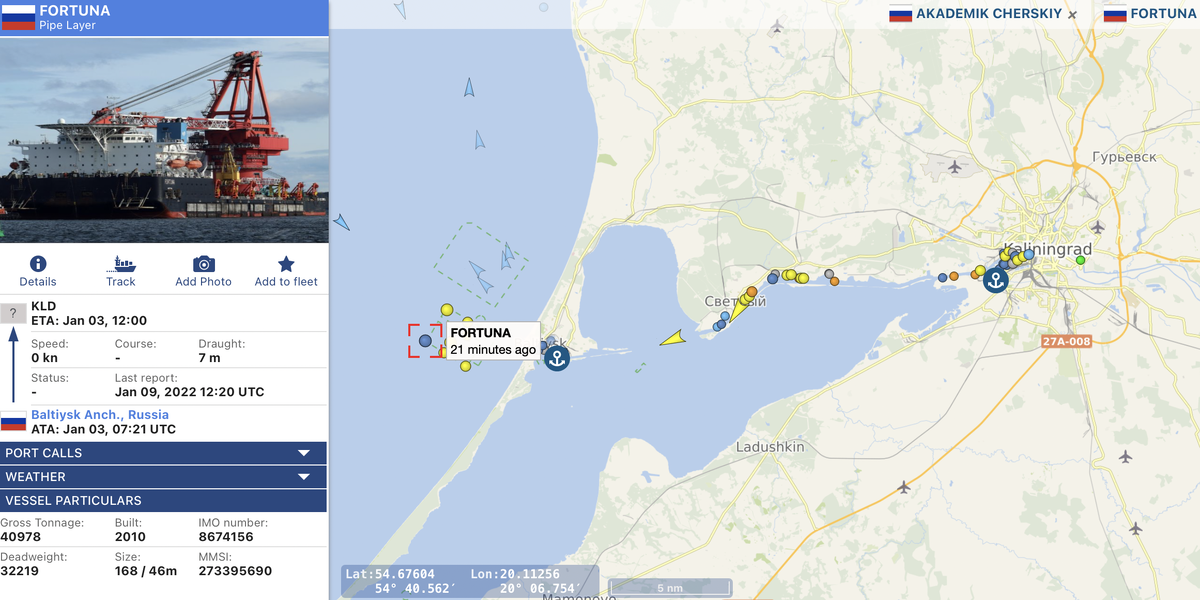
Task: Click the FORTUNA 21 minutes ago tooltip
Action: tap(493, 341)
